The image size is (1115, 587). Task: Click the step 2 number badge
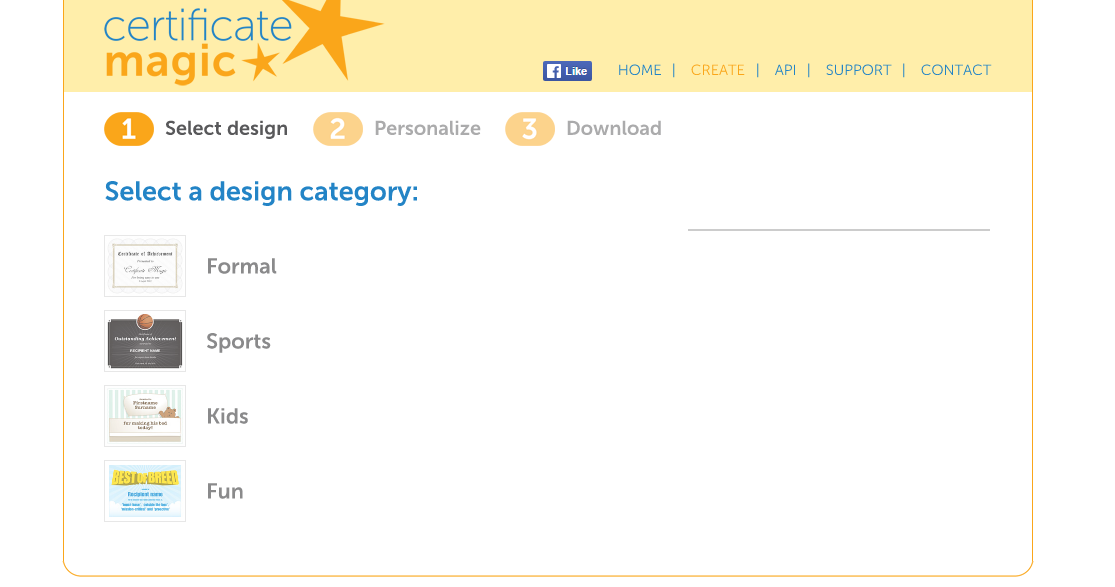[338, 129]
